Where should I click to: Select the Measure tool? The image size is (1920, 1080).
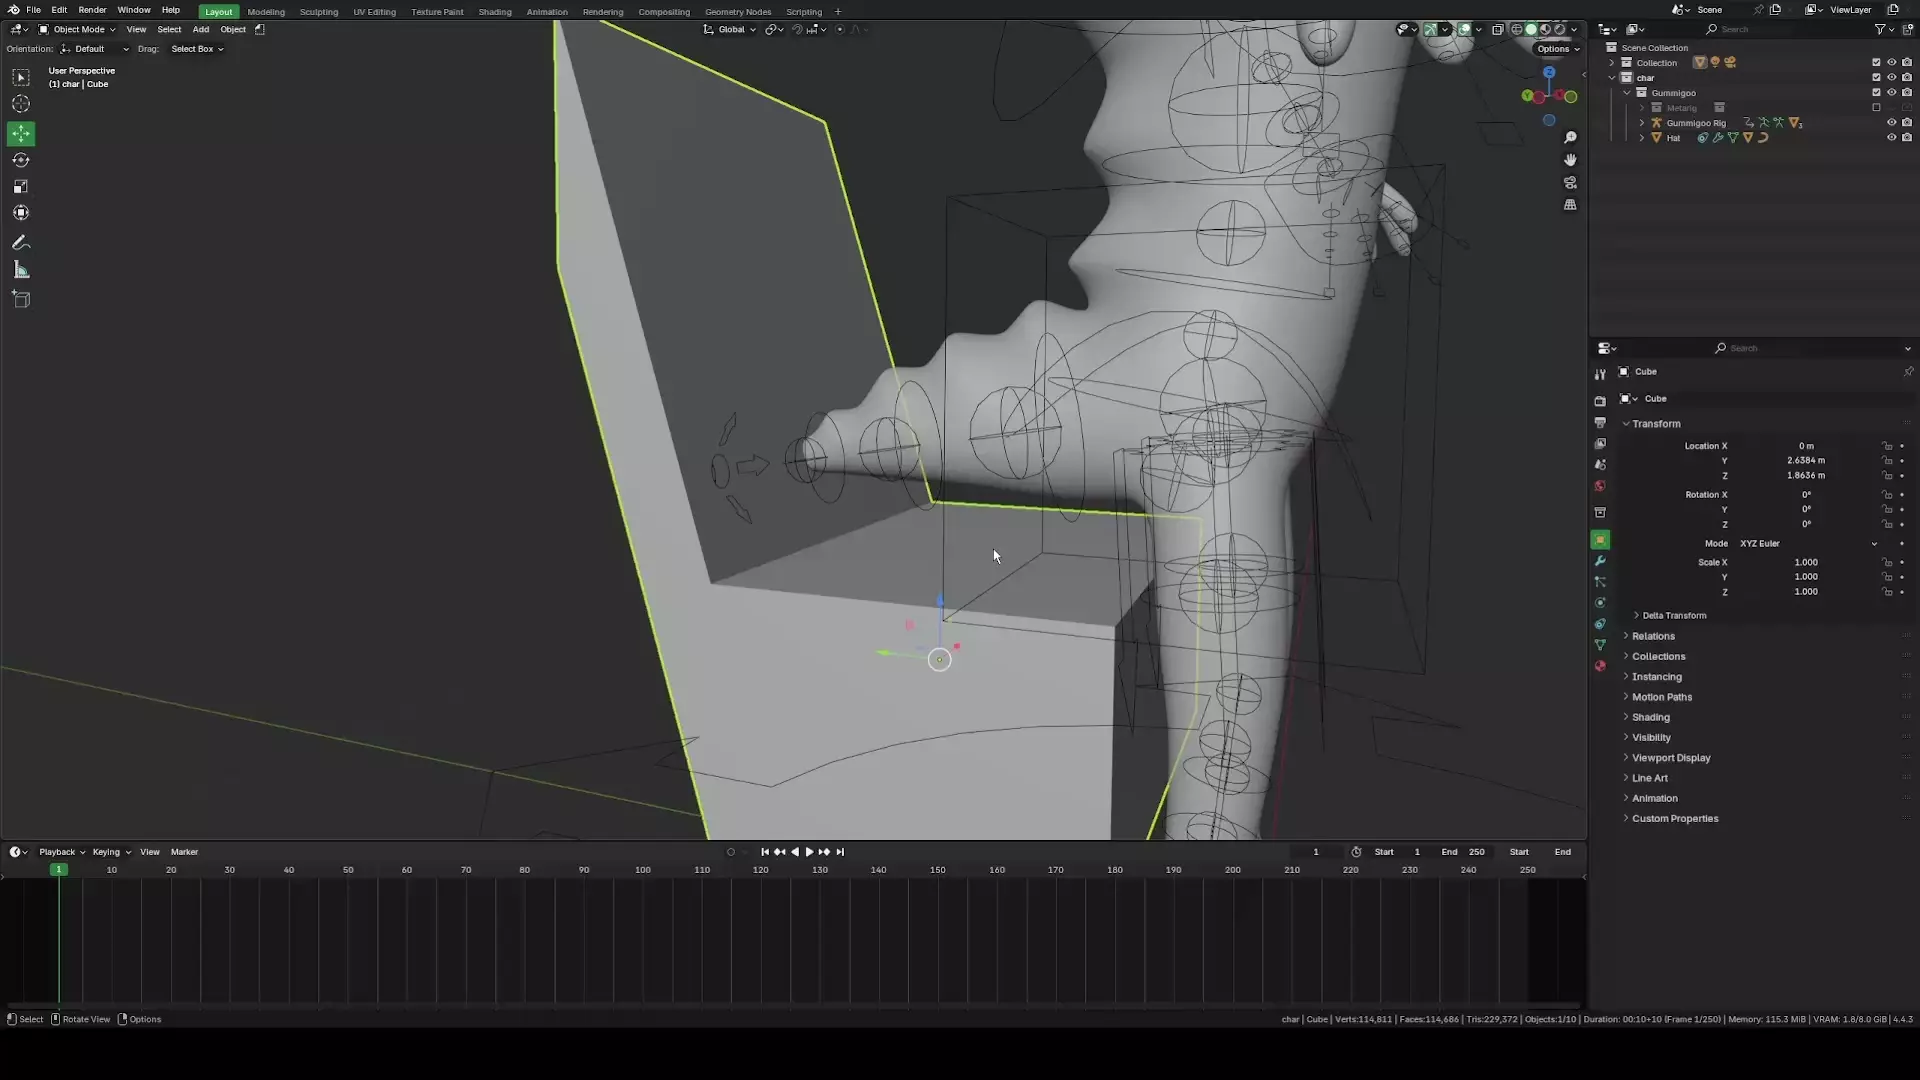[x=21, y=270]
